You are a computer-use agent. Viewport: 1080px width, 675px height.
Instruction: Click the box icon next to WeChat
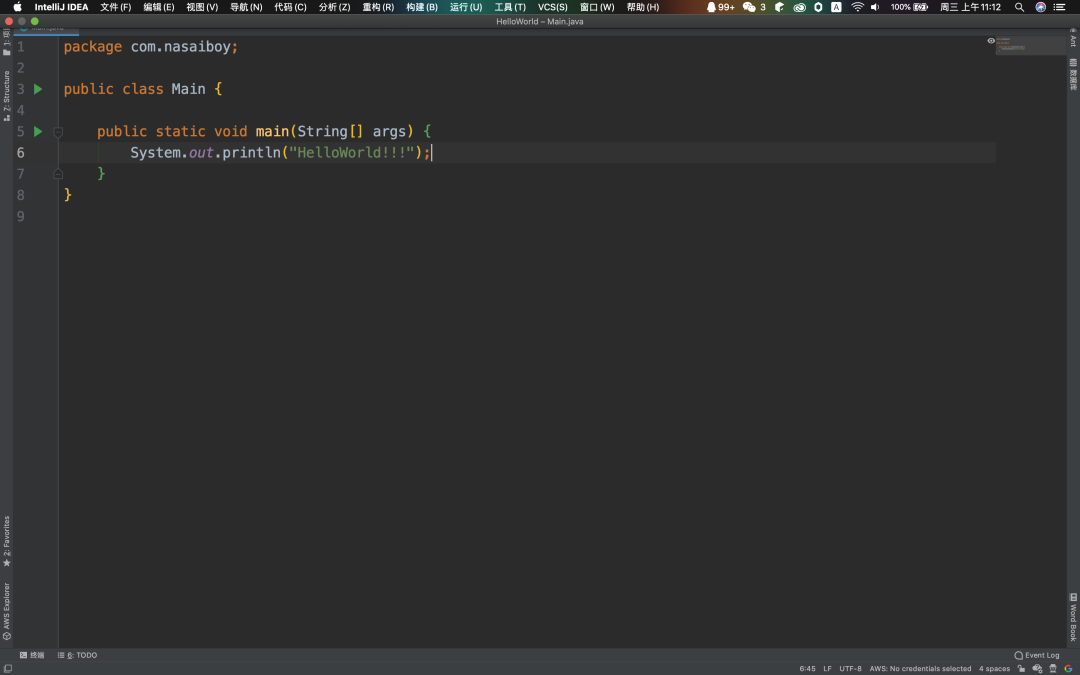780,7
